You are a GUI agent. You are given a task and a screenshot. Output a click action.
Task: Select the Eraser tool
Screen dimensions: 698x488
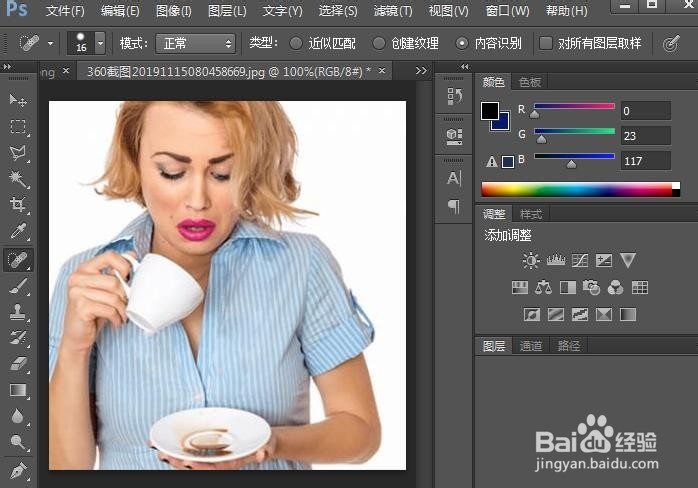(x=18, y=364)
